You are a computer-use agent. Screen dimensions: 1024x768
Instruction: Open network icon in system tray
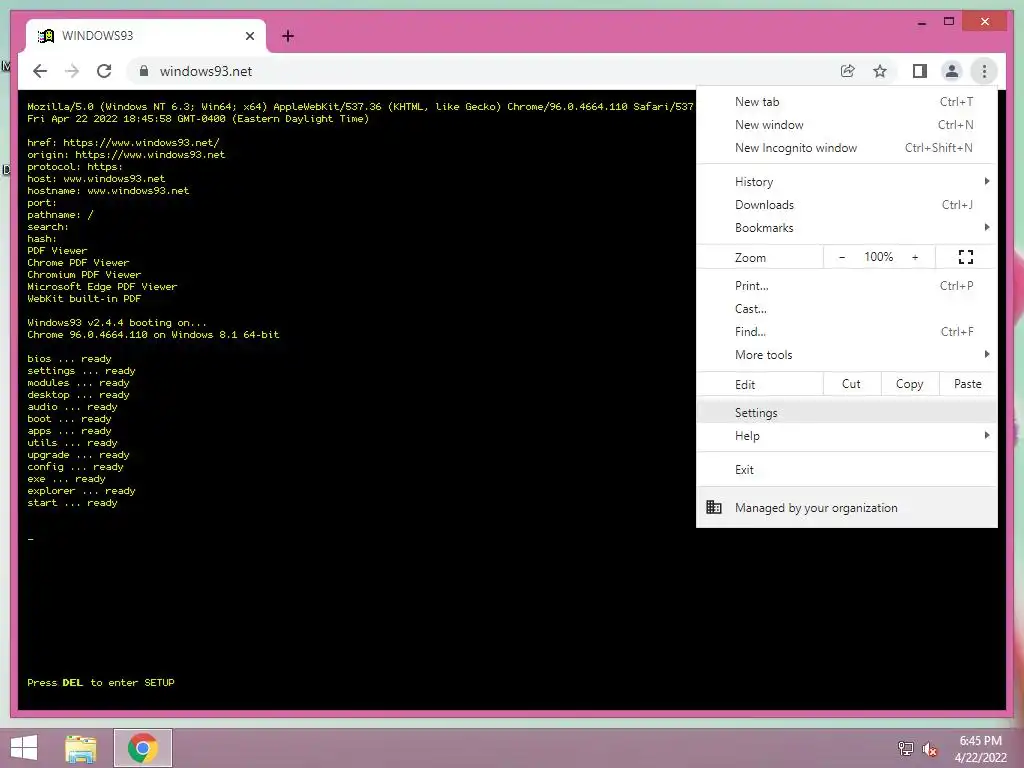(905, 748)
